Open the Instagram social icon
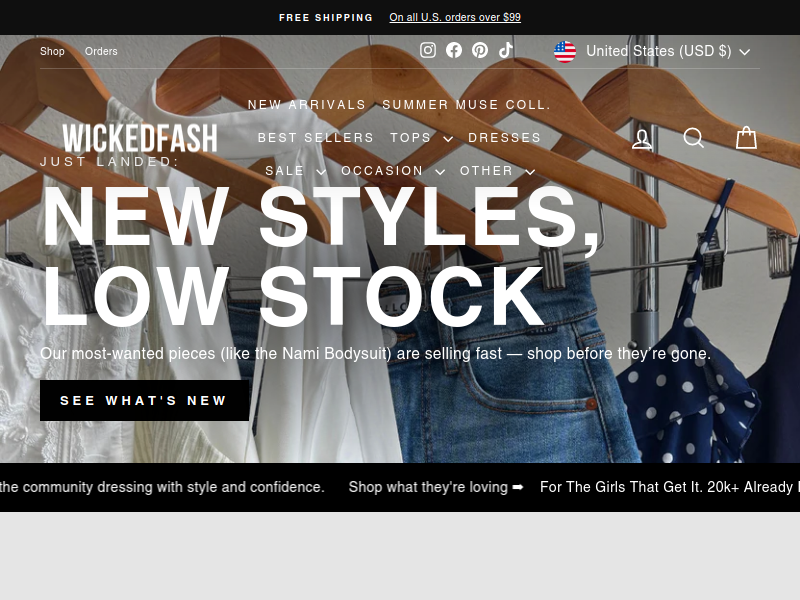The height and width of the screenshot is (600, 800). coord(428,50)
